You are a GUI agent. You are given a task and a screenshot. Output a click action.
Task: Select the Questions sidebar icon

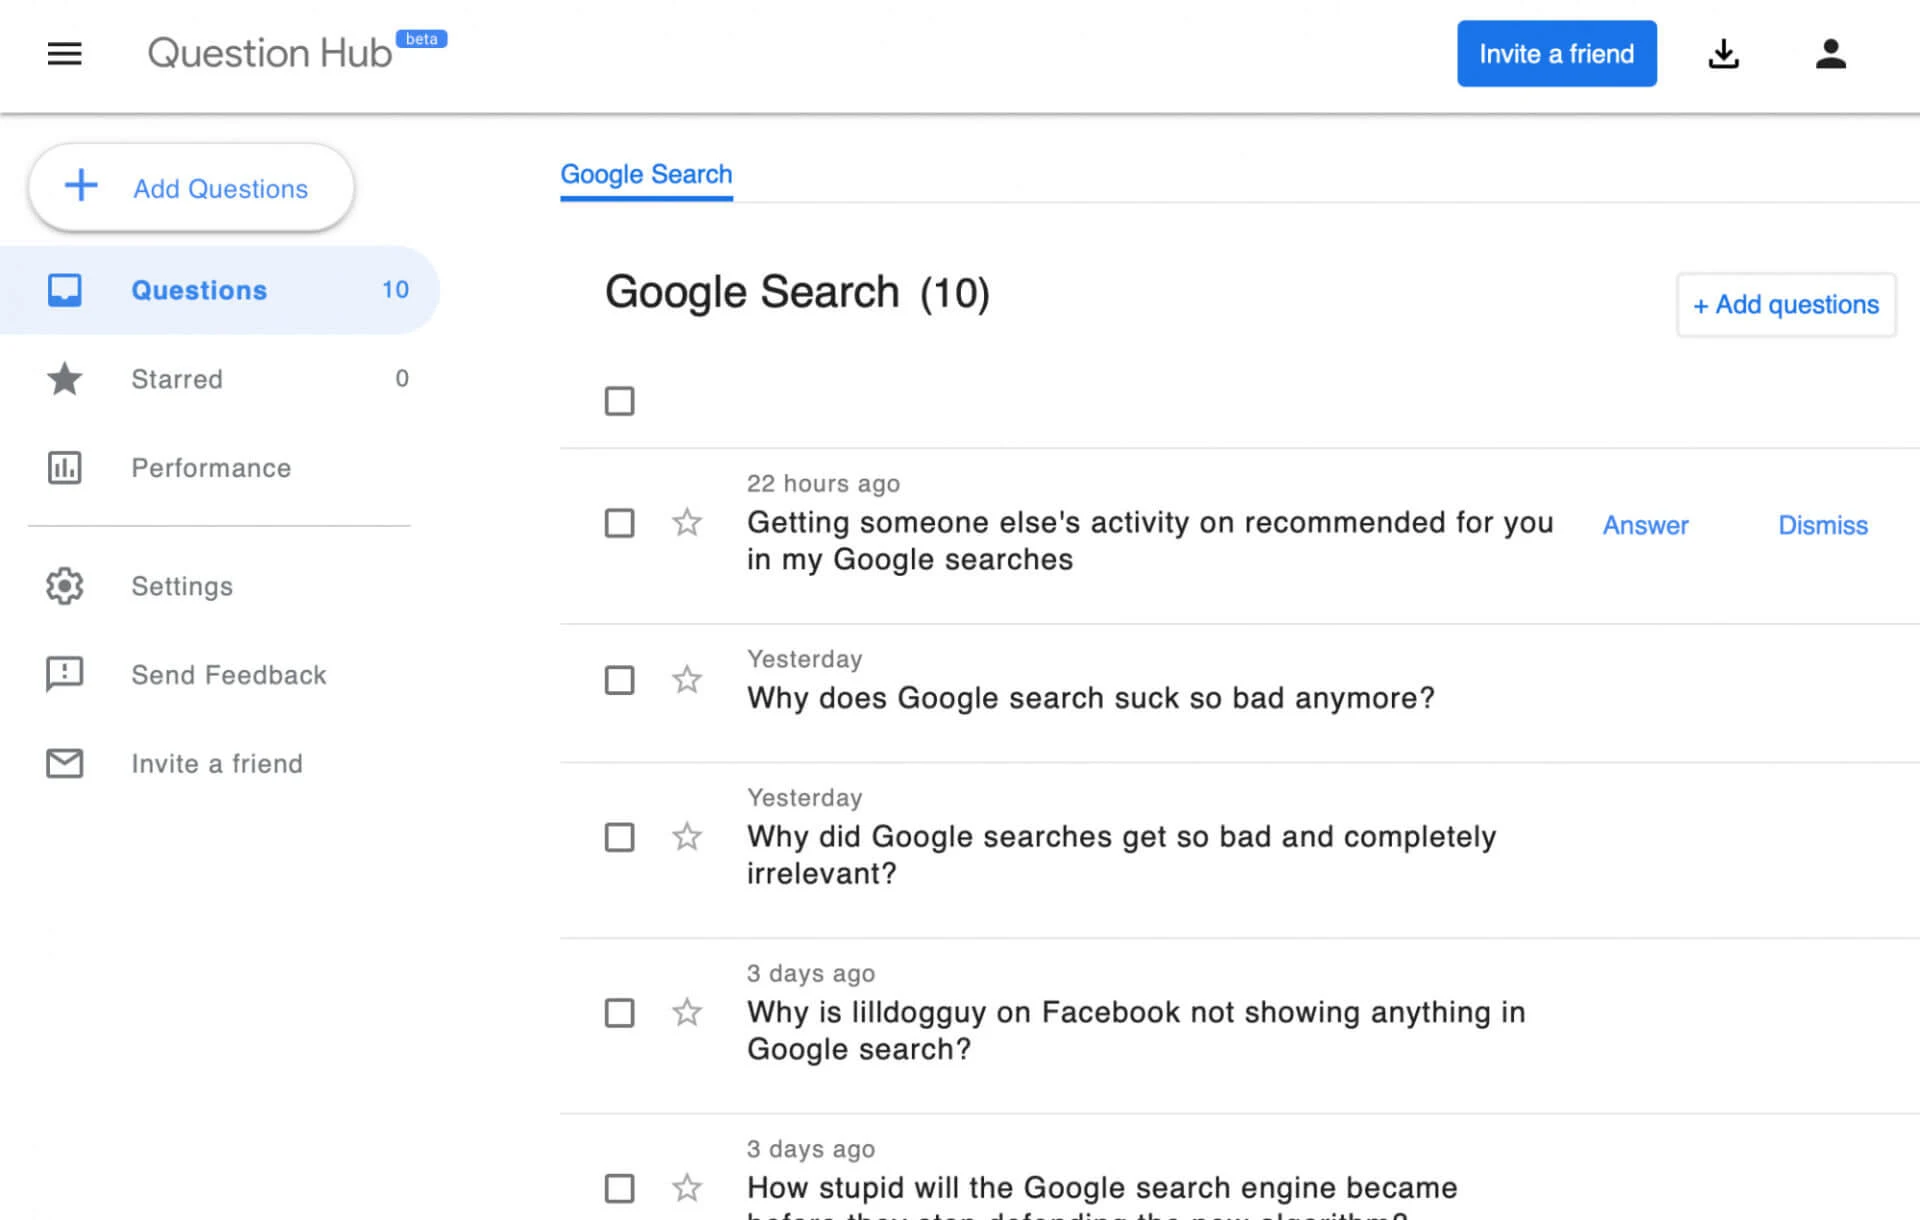click(x=64, y=290)
